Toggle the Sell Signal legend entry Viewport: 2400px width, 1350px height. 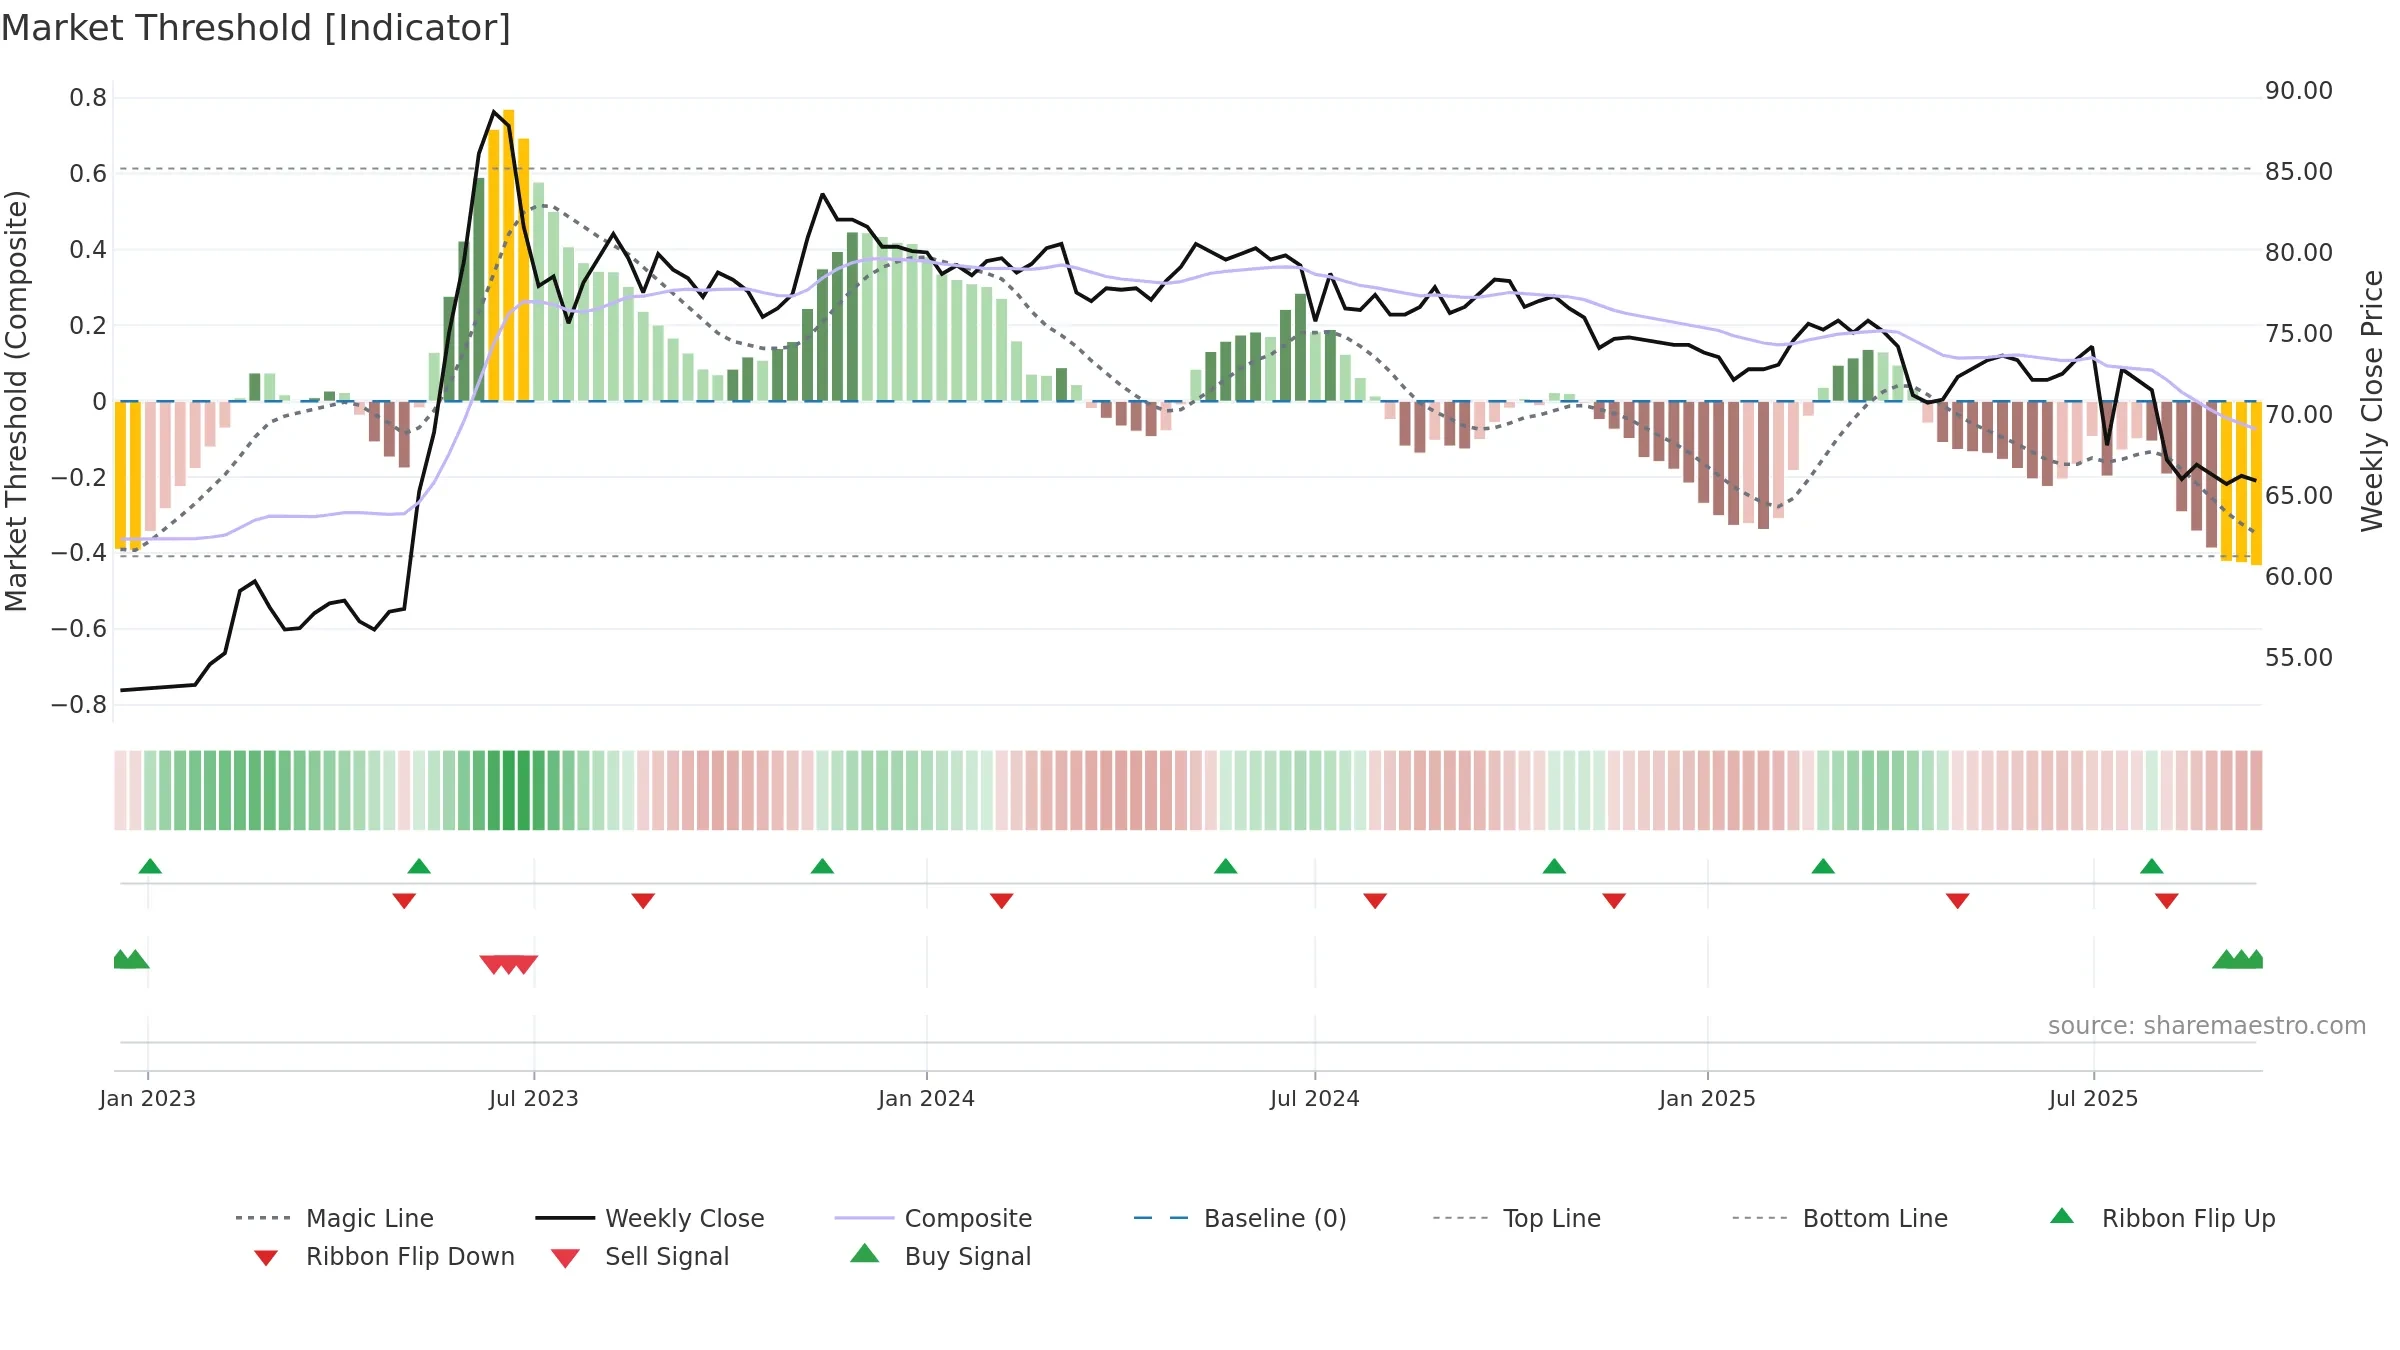click(640, 1256)
